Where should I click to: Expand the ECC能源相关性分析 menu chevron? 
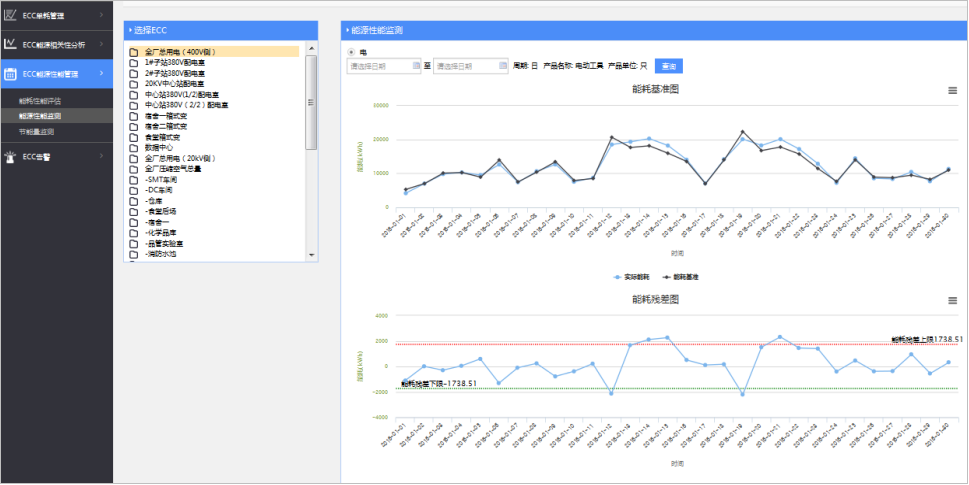101,44
